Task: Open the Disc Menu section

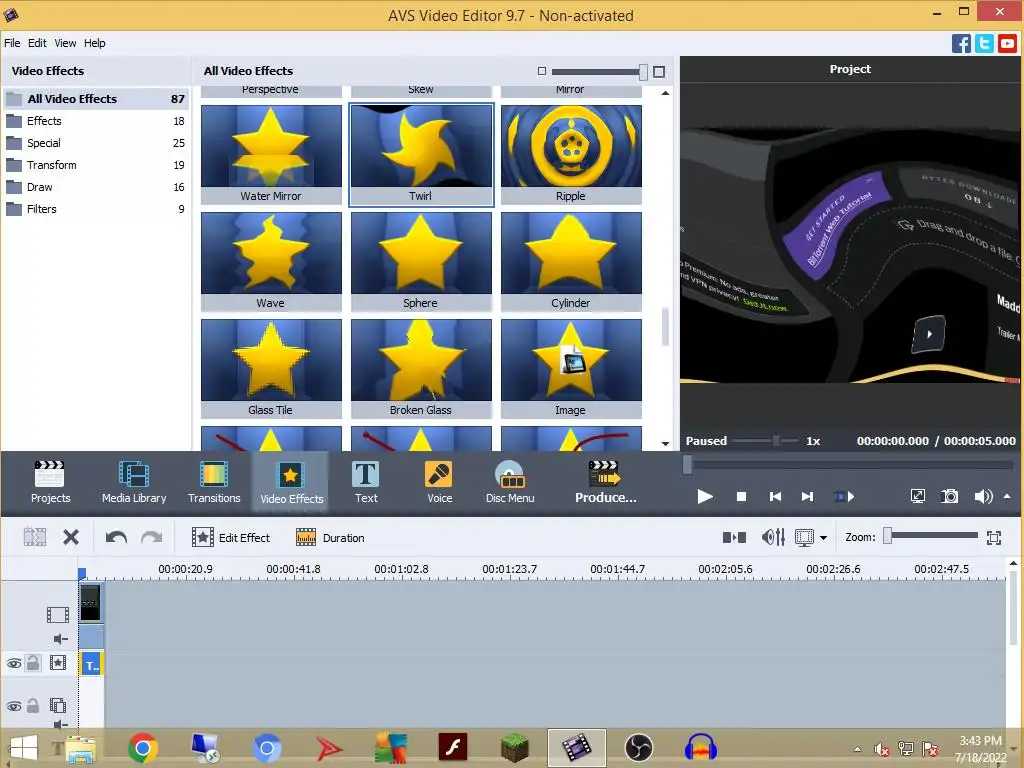Action: point(510,482)
